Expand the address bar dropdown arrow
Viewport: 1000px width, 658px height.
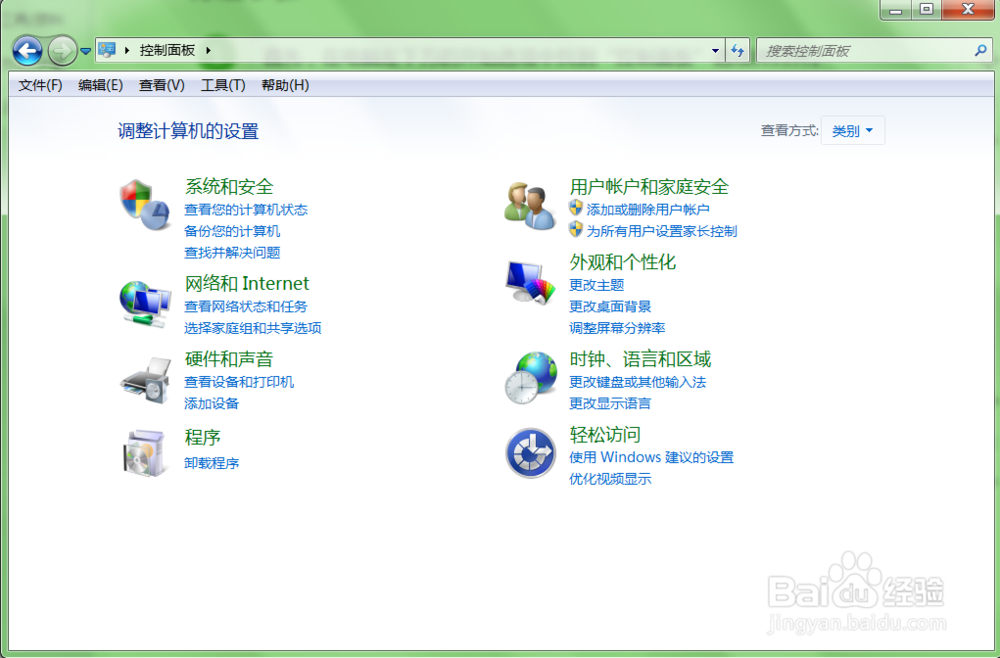pyautogui.click(x=715, y=50)
